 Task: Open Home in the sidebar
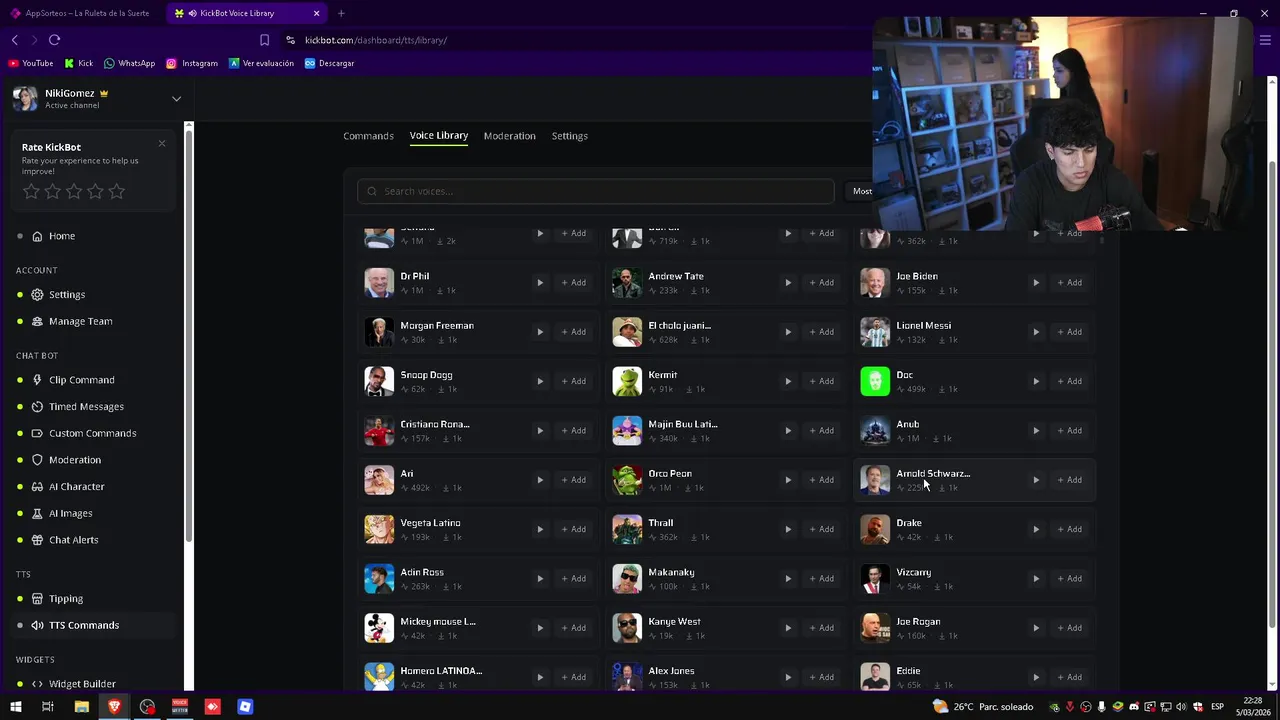(62, 236)
